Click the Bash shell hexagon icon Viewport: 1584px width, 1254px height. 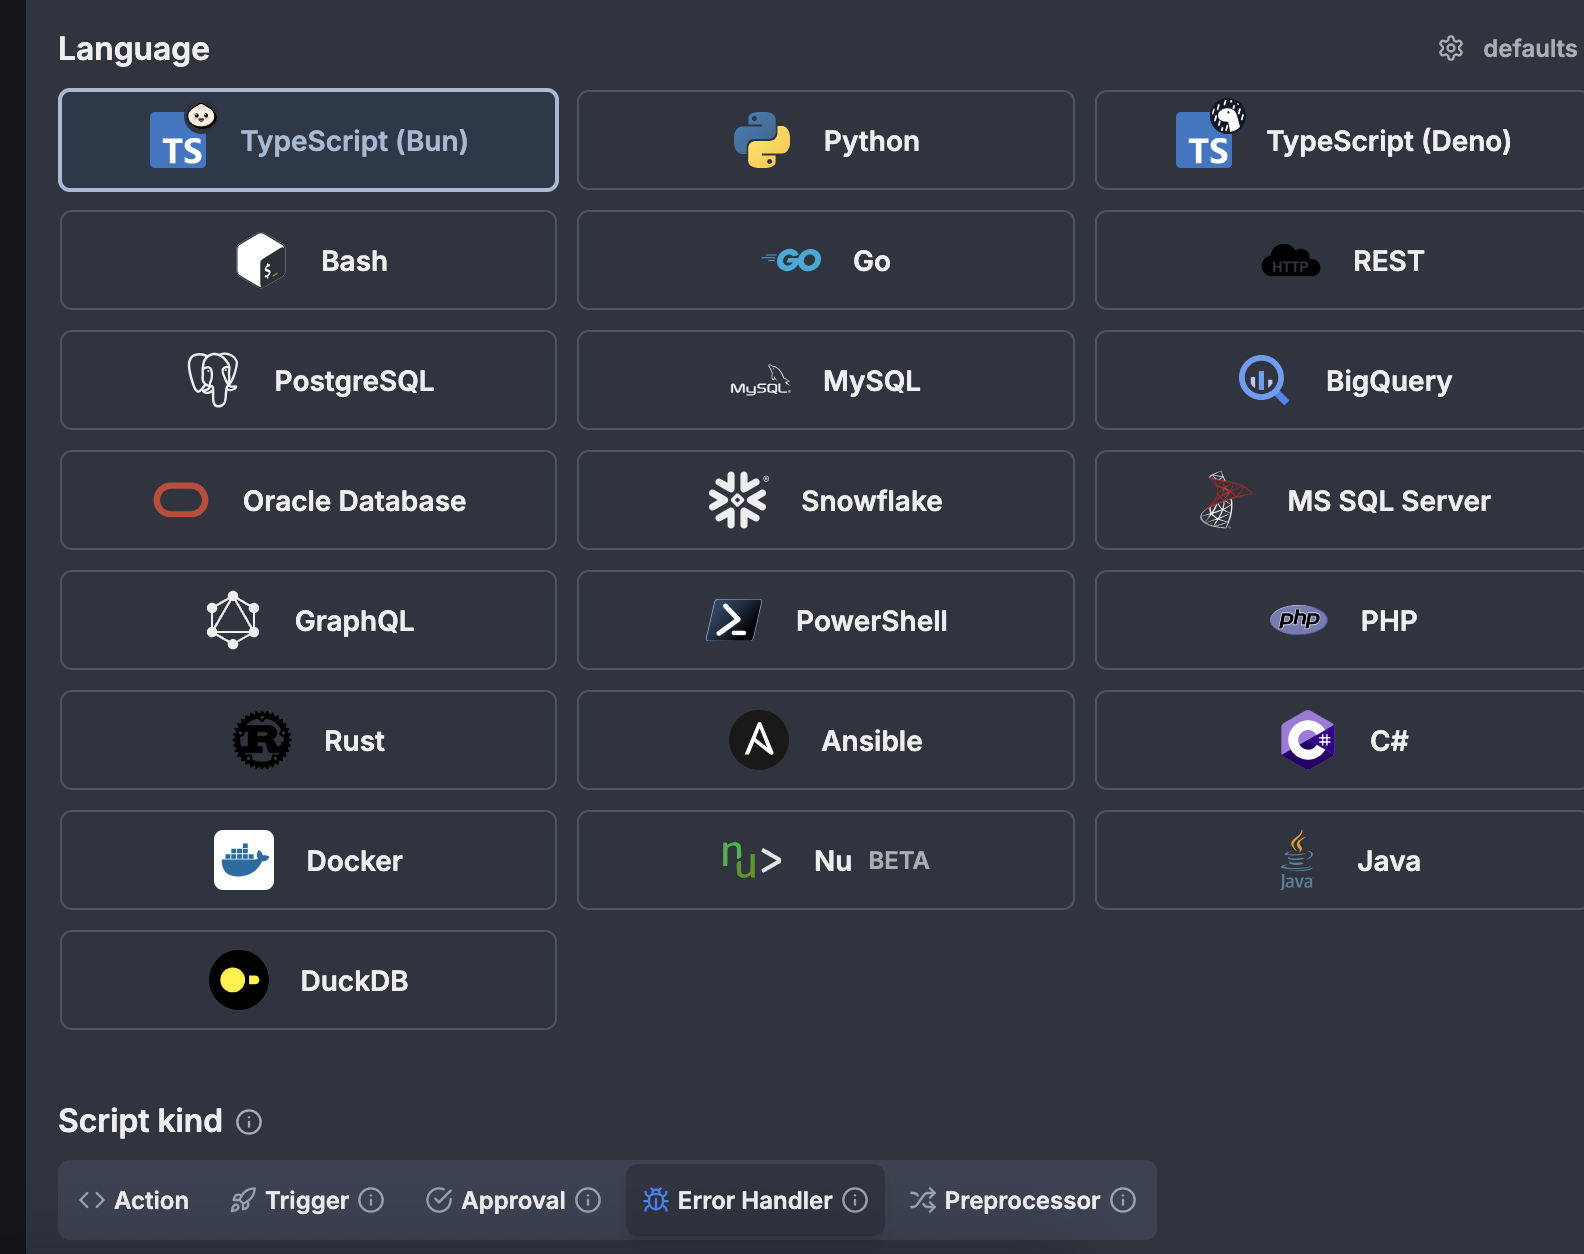pos(261,260)
